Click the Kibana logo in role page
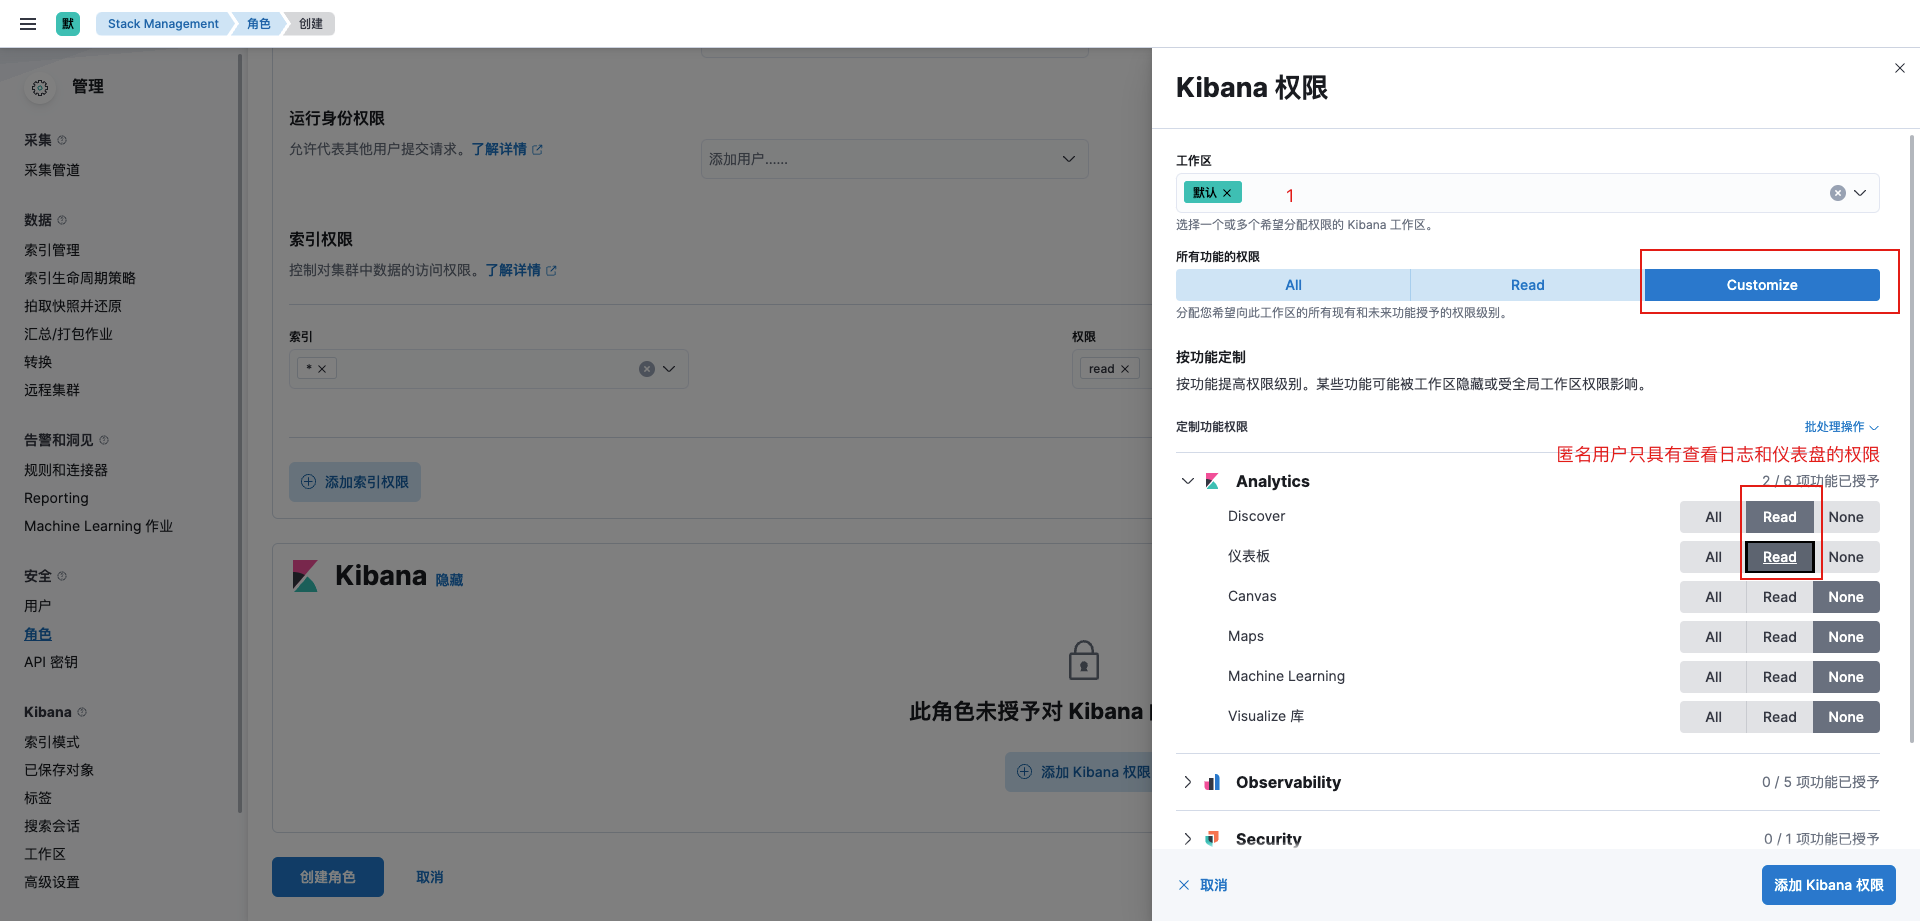The width and height of the screenshot is (1920, 921). click(x=304, y=576)
